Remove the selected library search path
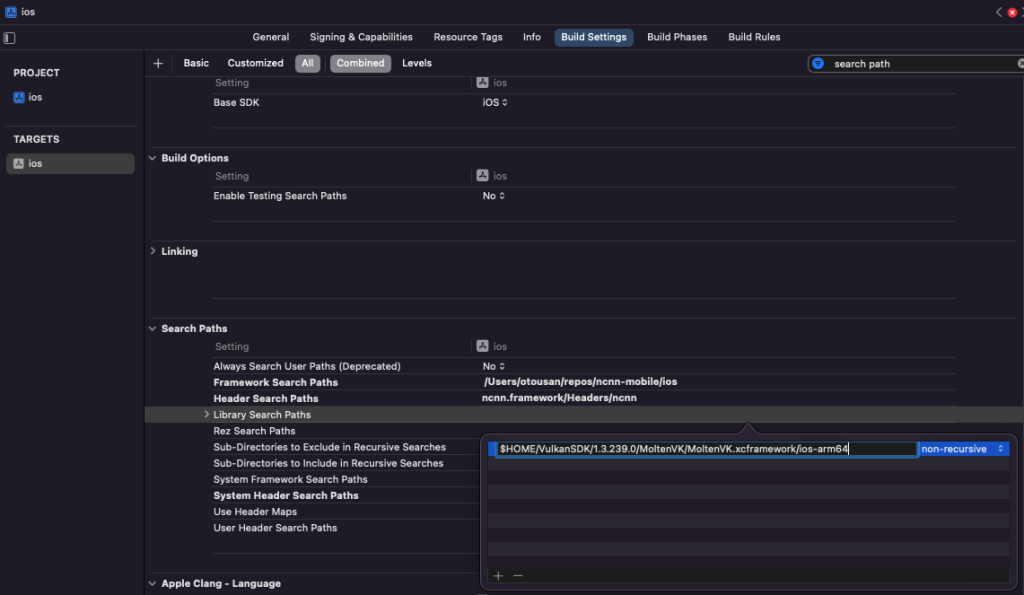The height and width of the screenshot is (595, 1024). coord(518,575)
